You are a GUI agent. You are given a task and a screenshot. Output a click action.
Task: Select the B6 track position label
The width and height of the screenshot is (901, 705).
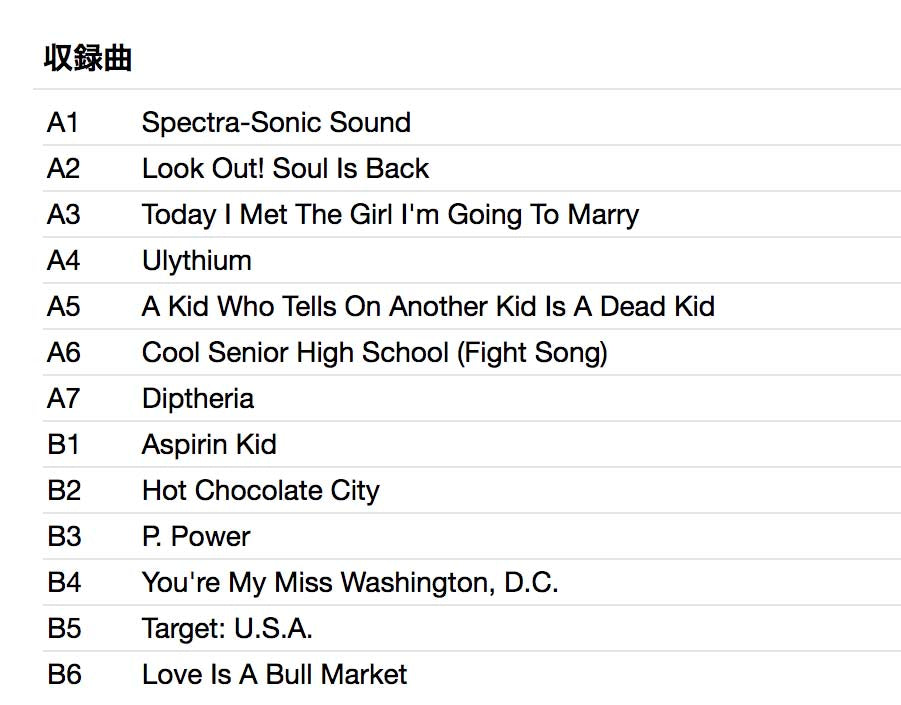coord(64,674)
